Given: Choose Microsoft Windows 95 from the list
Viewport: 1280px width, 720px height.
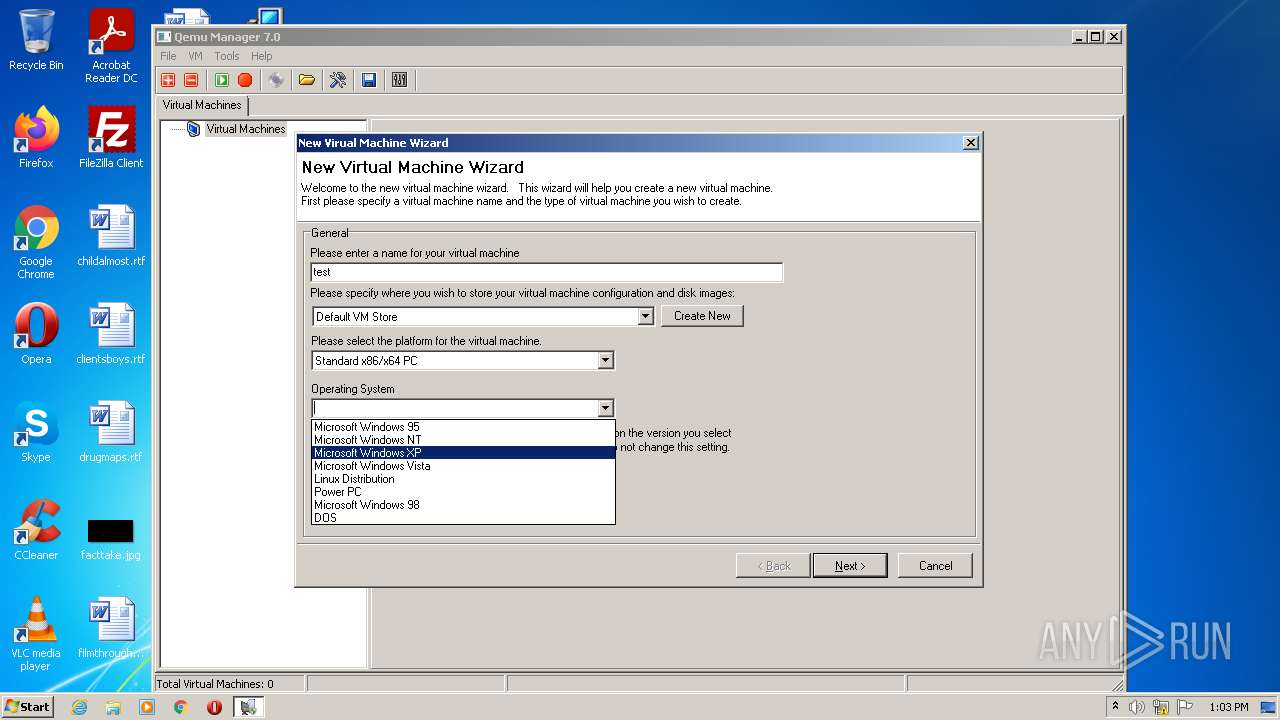Looking at the screenshot, I should [x=463, y=427].
